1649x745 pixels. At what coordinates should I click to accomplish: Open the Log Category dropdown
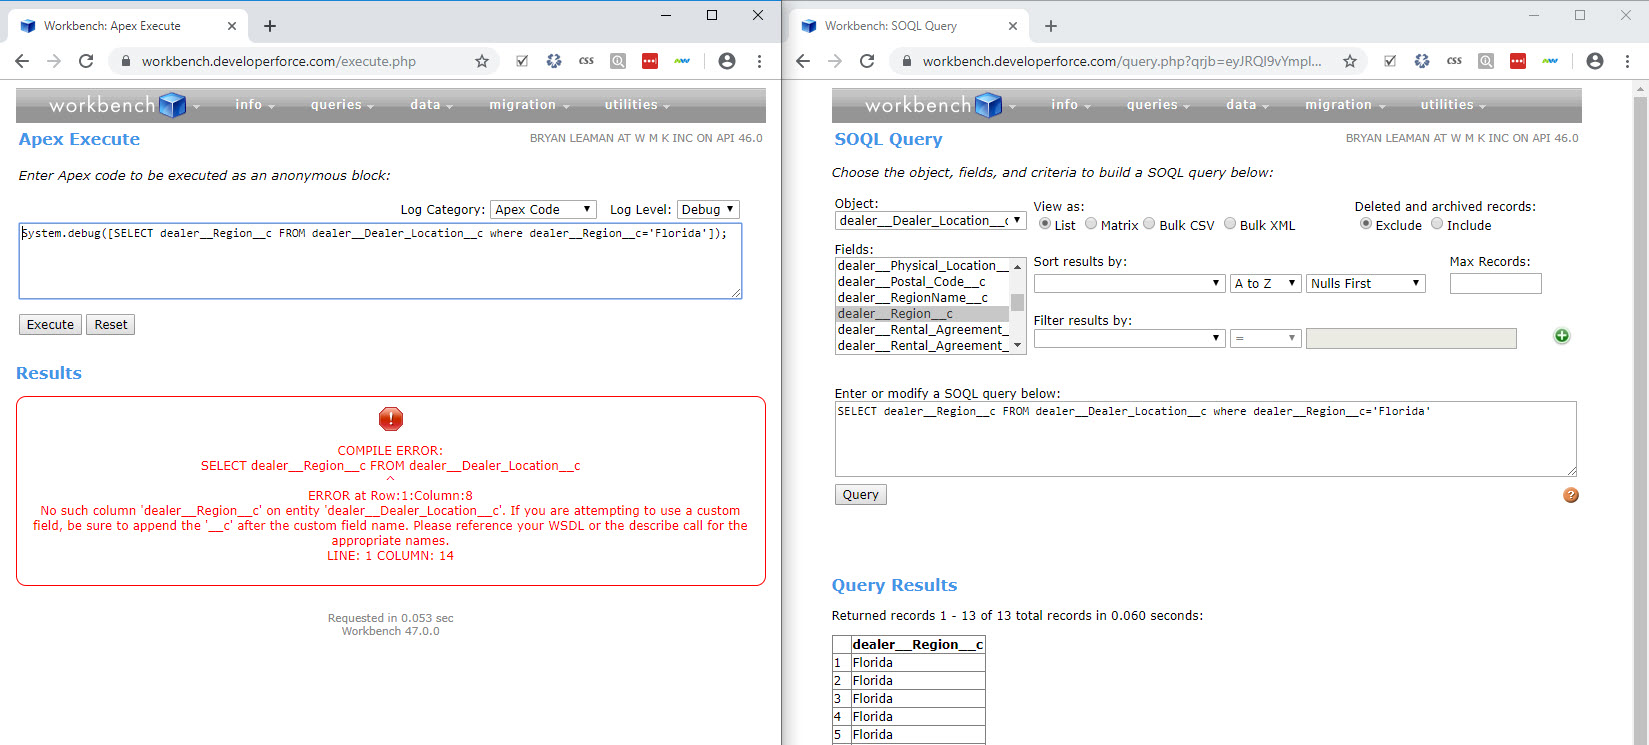point(543,209)
